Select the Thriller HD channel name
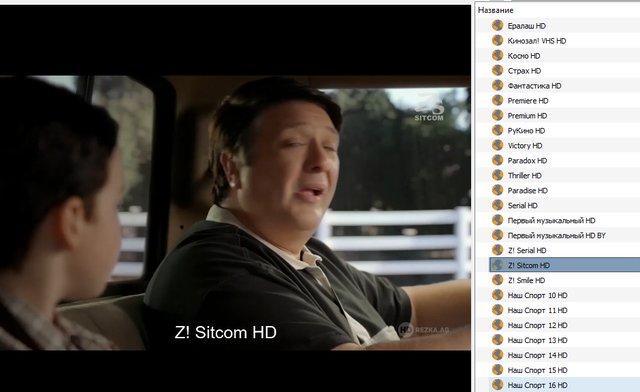The width and height of the screenshot is (640, 392). click(x=524, y=176)
